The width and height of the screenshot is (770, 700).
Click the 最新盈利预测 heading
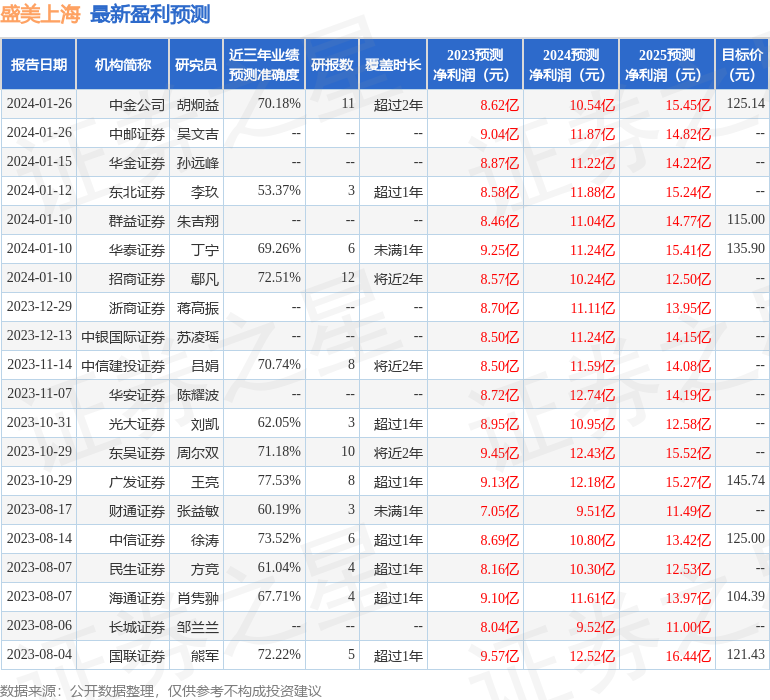(x=150, y=14)
